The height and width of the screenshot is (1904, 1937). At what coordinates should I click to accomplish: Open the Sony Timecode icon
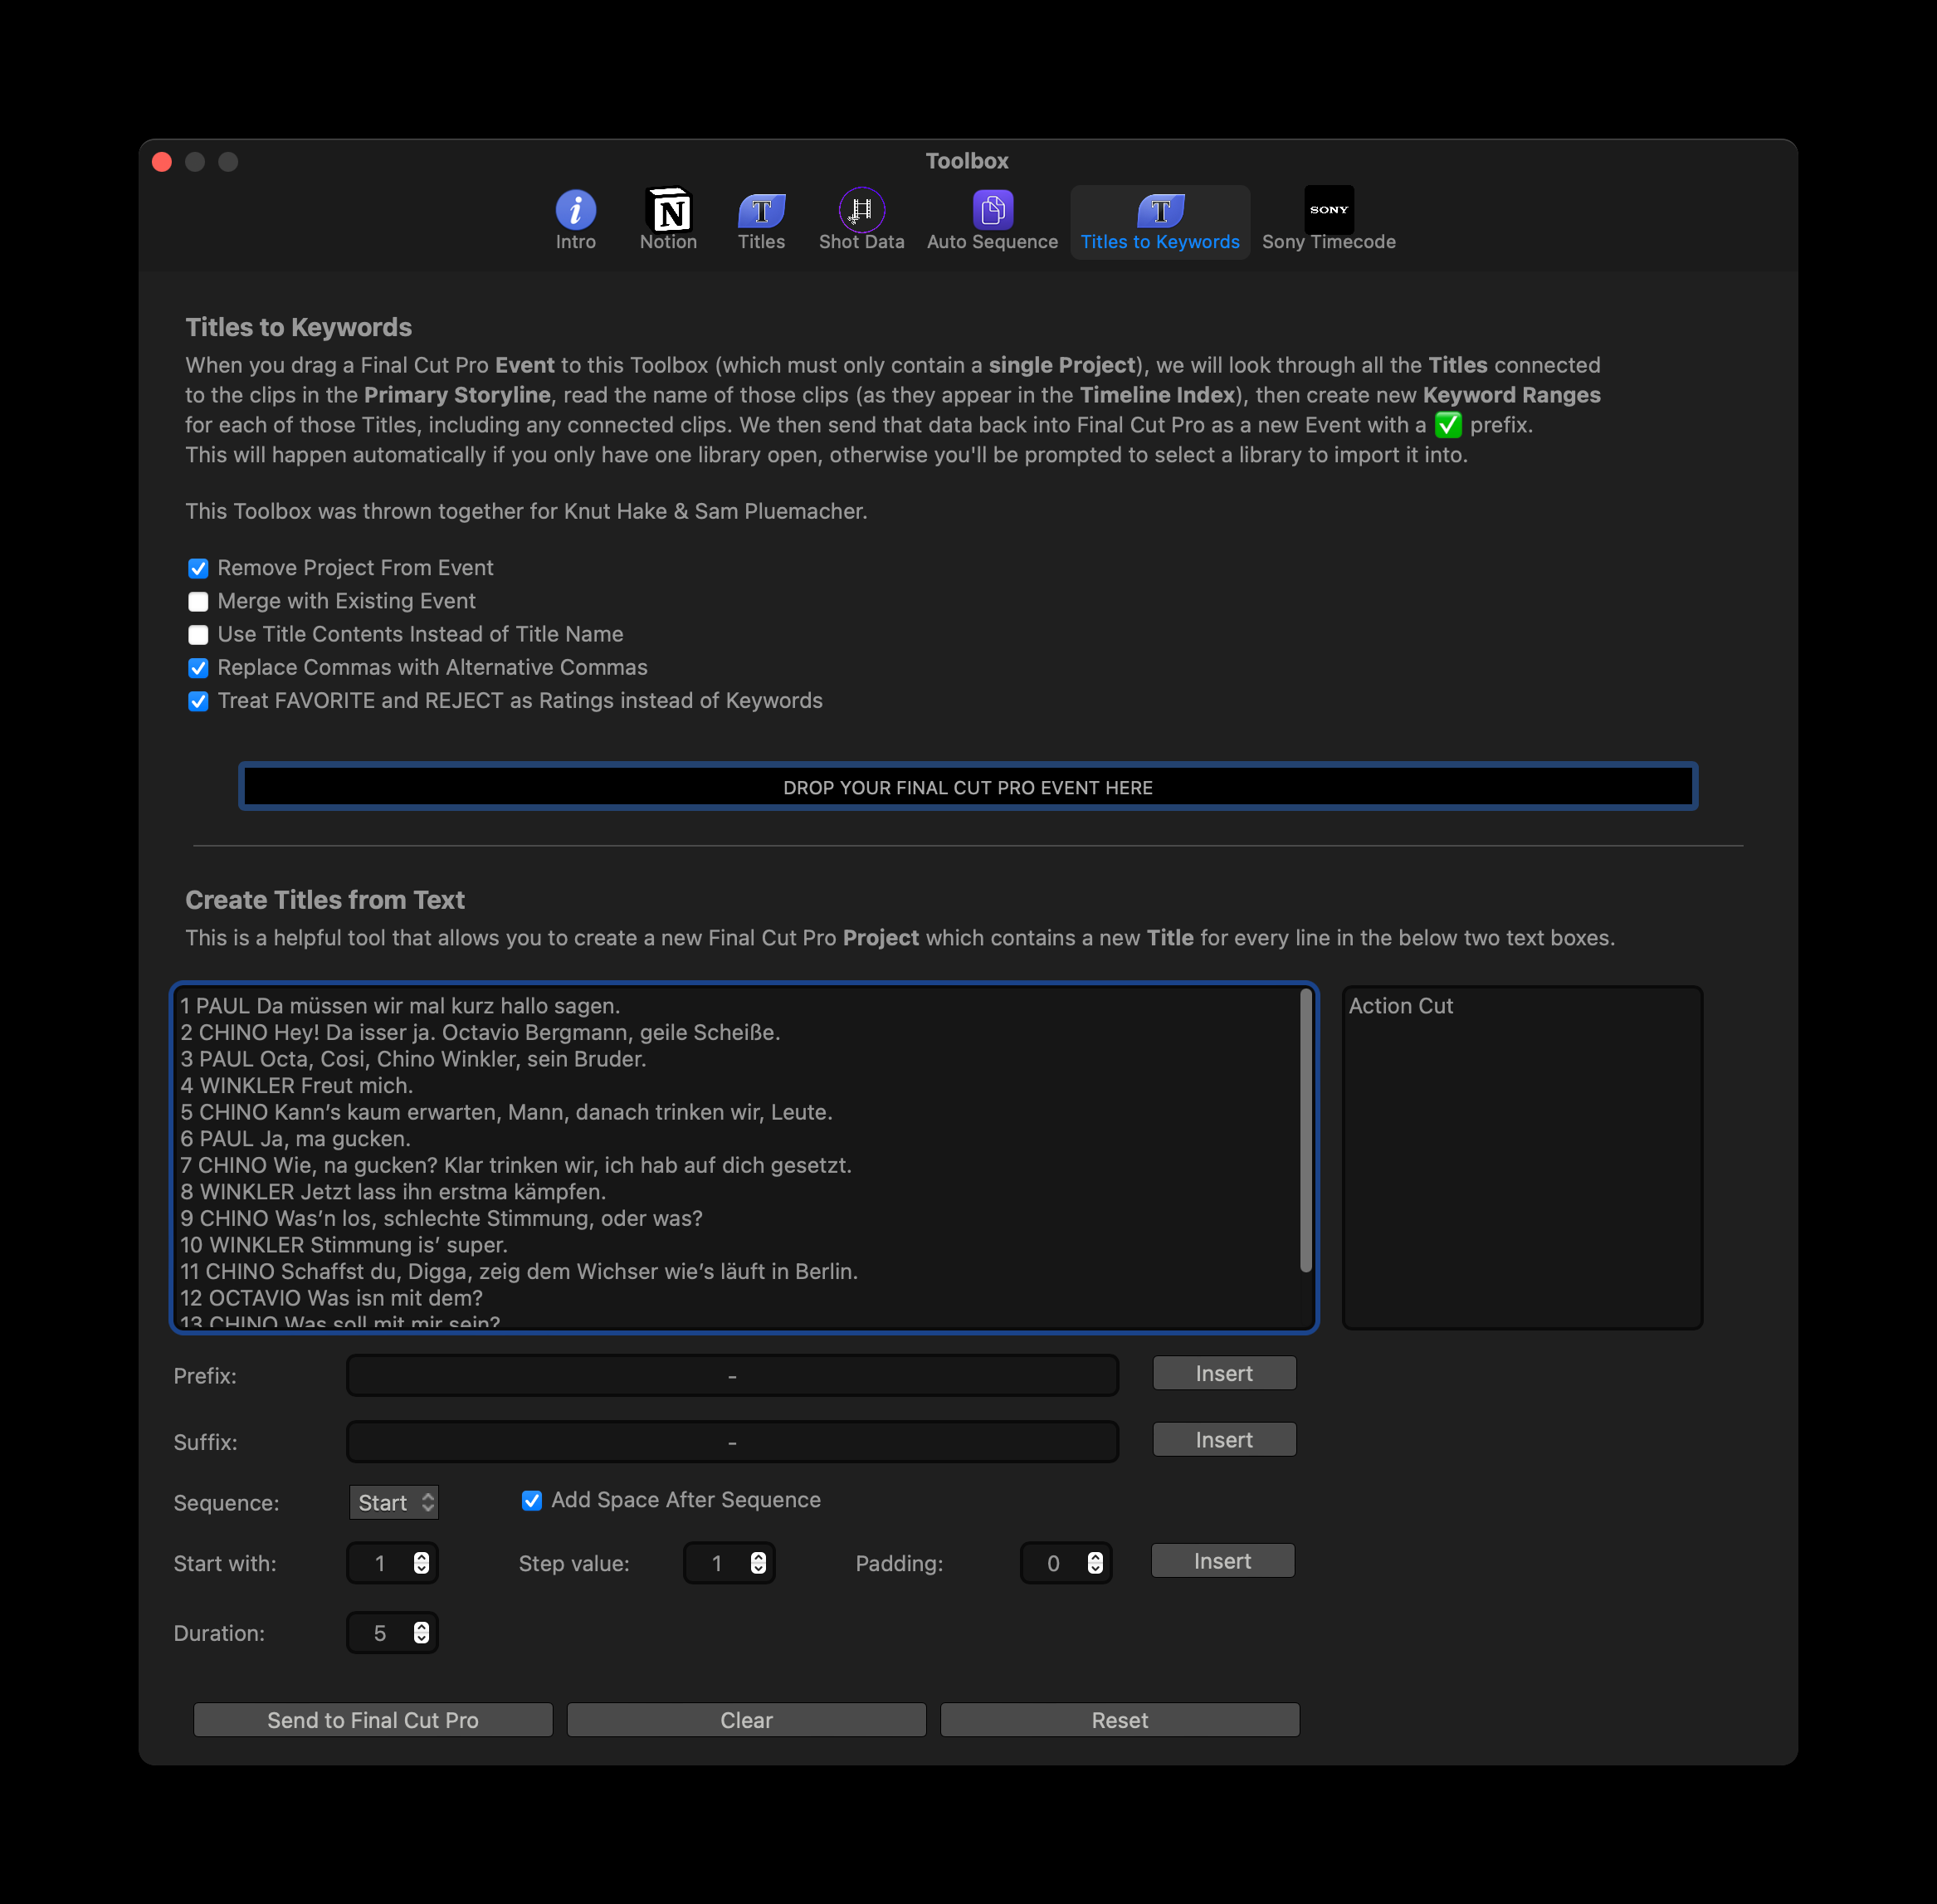(x=1328, y=210)
